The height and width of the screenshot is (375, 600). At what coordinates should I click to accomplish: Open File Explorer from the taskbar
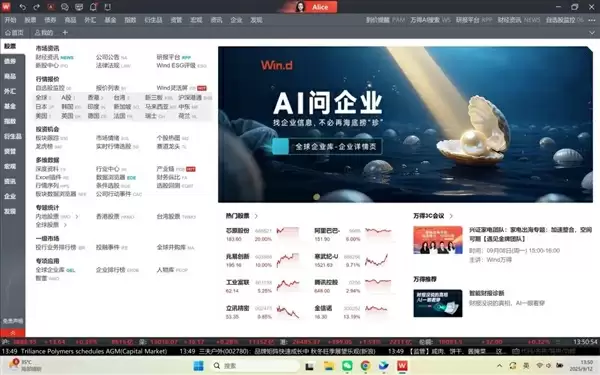coord(329,366)
